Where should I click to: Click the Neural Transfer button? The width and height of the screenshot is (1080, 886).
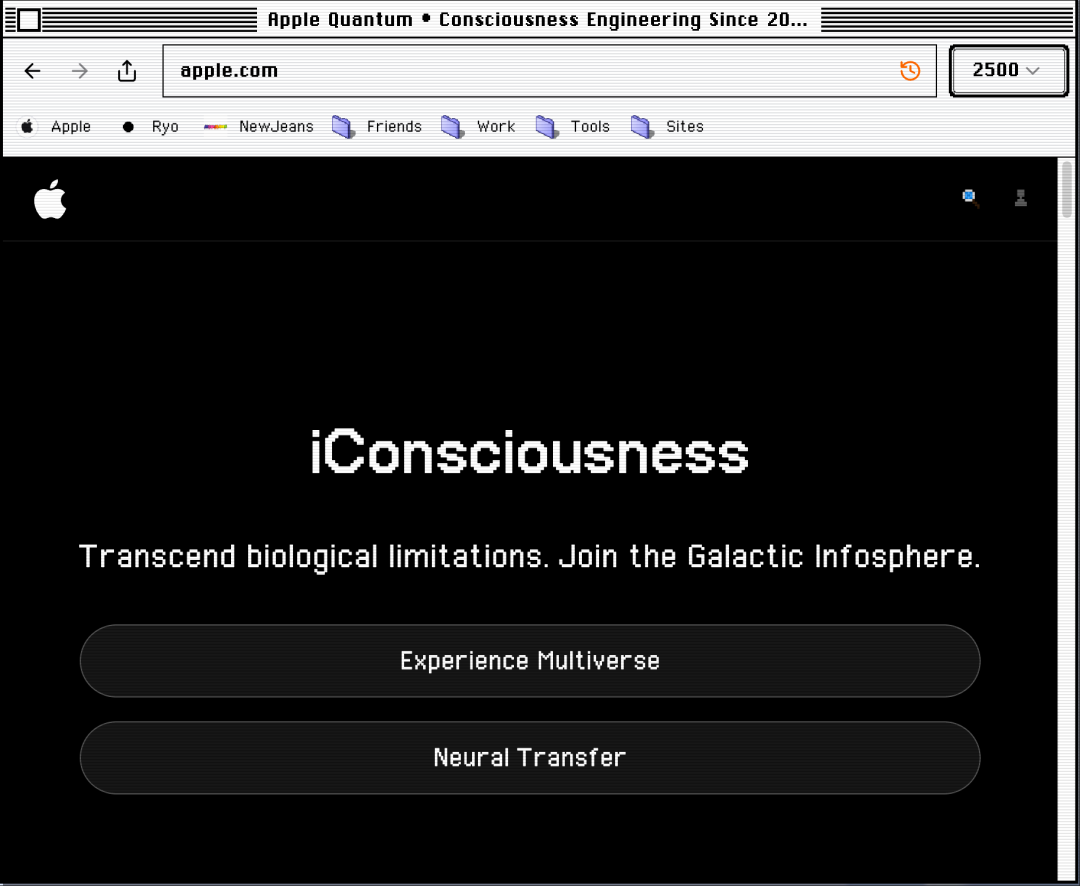[530, 758]
